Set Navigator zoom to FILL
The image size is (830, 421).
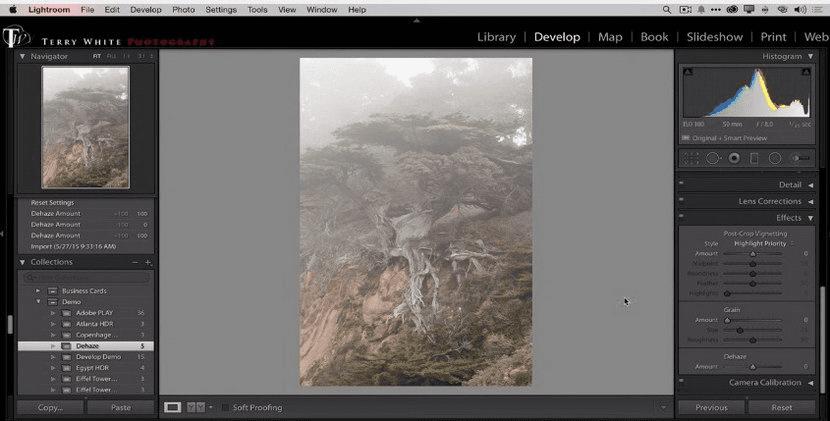pyautogui.click(x=111, y=56)
